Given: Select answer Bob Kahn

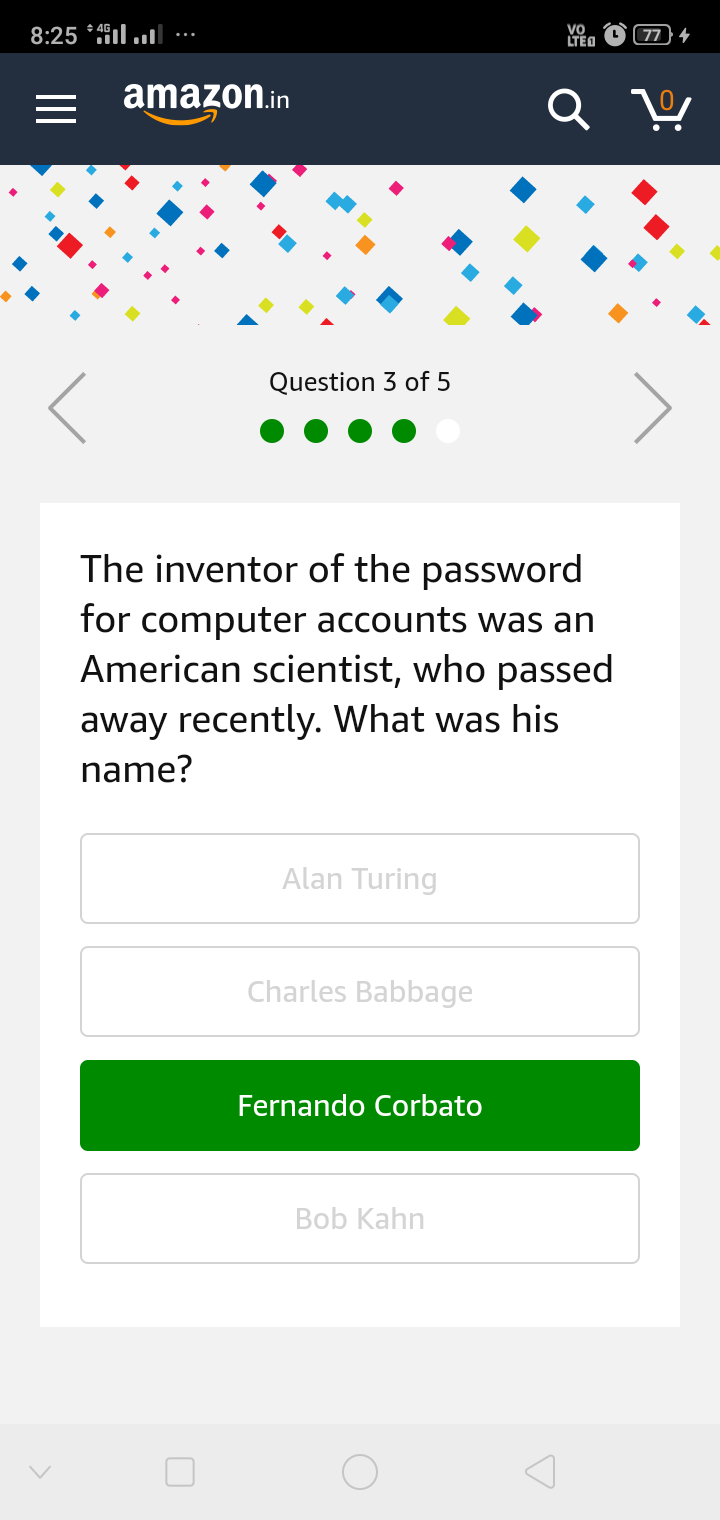Looking at the screenshot, I should 360,1218.
